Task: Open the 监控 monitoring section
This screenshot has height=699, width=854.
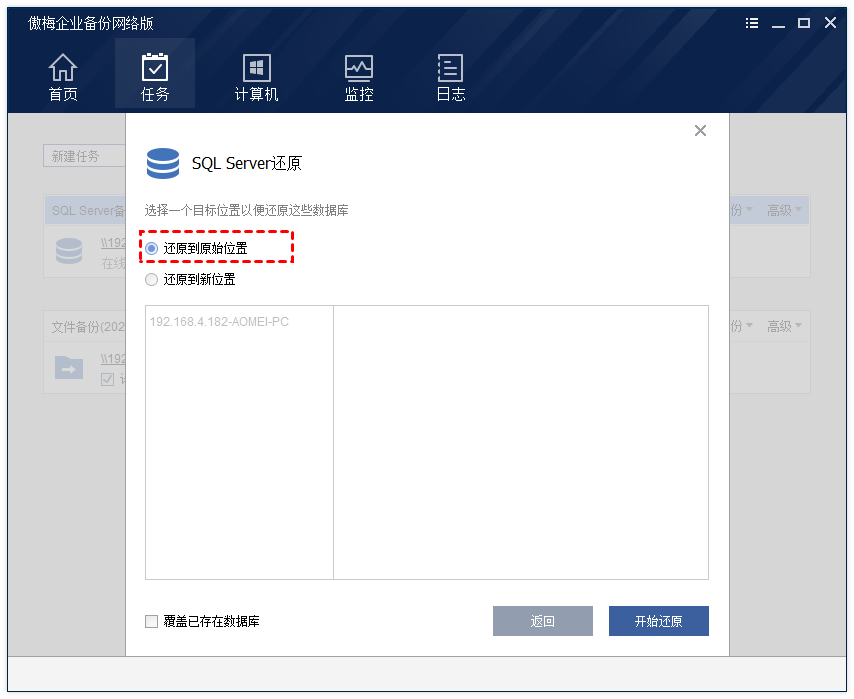Action: [x=359, y=76]
